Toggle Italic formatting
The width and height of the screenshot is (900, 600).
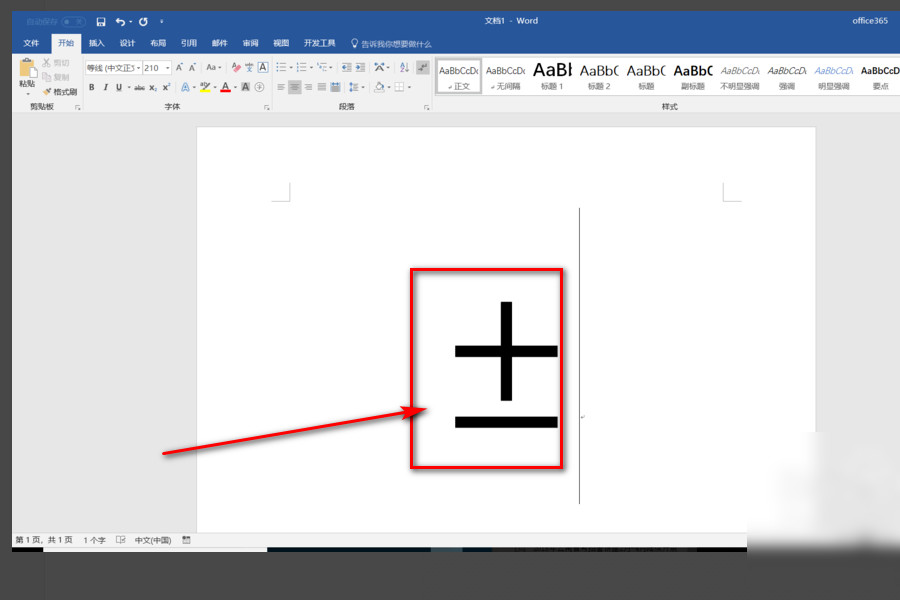coord(106,87)
